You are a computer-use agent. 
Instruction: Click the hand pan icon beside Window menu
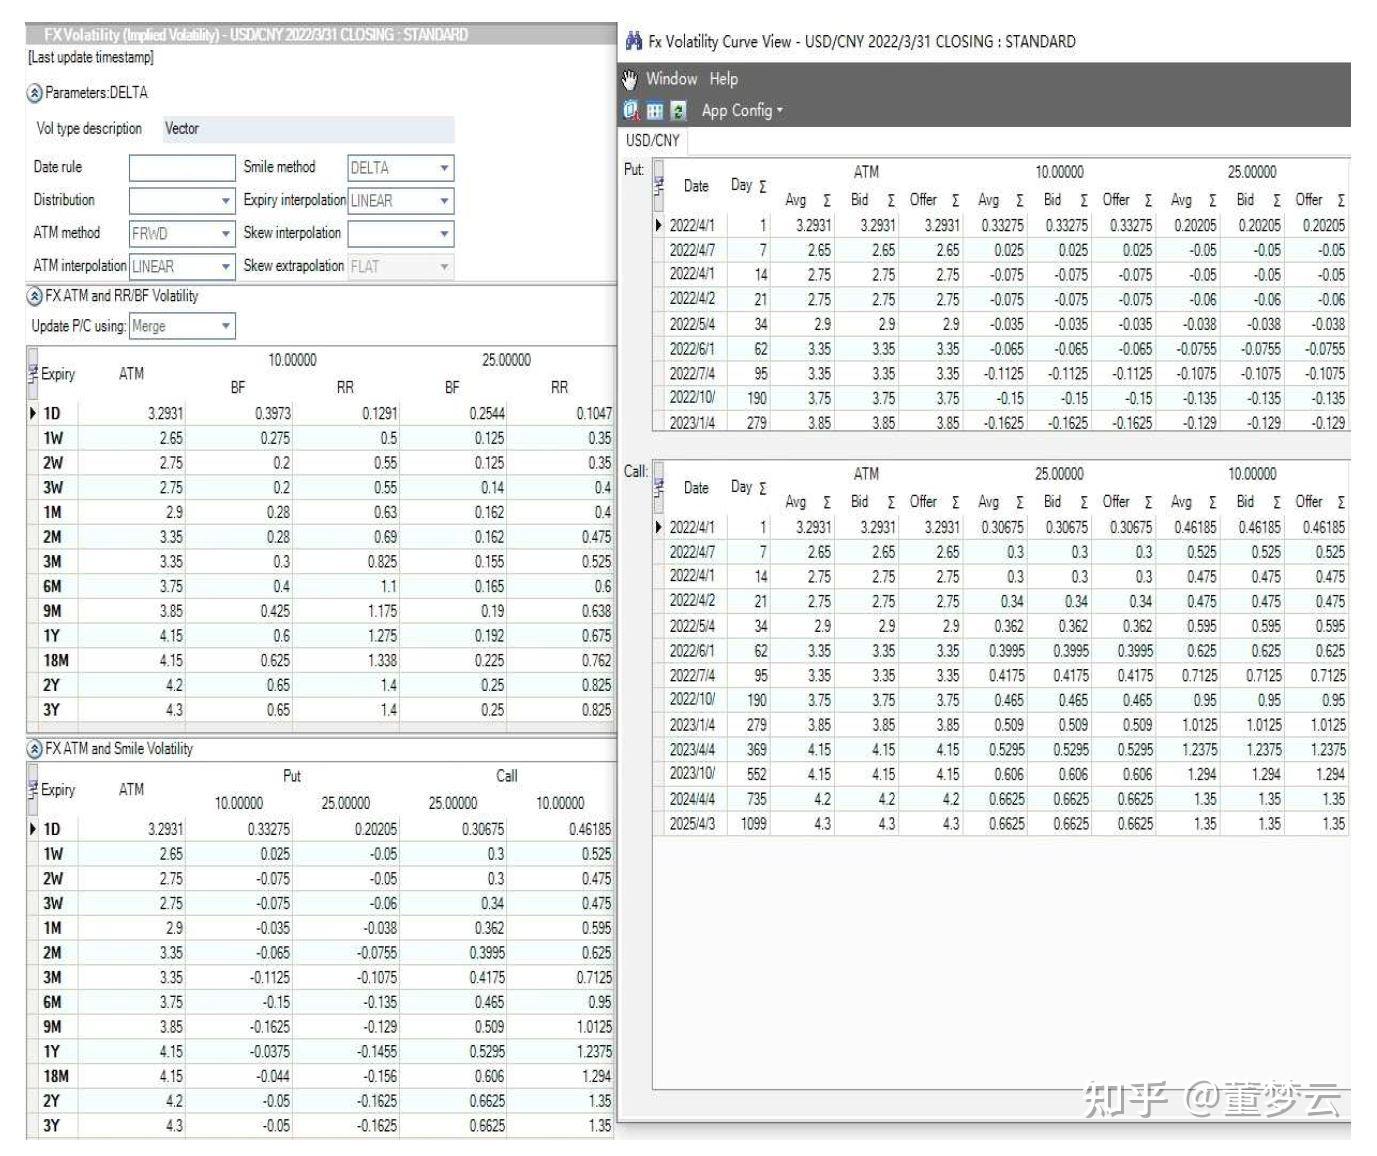629,80
